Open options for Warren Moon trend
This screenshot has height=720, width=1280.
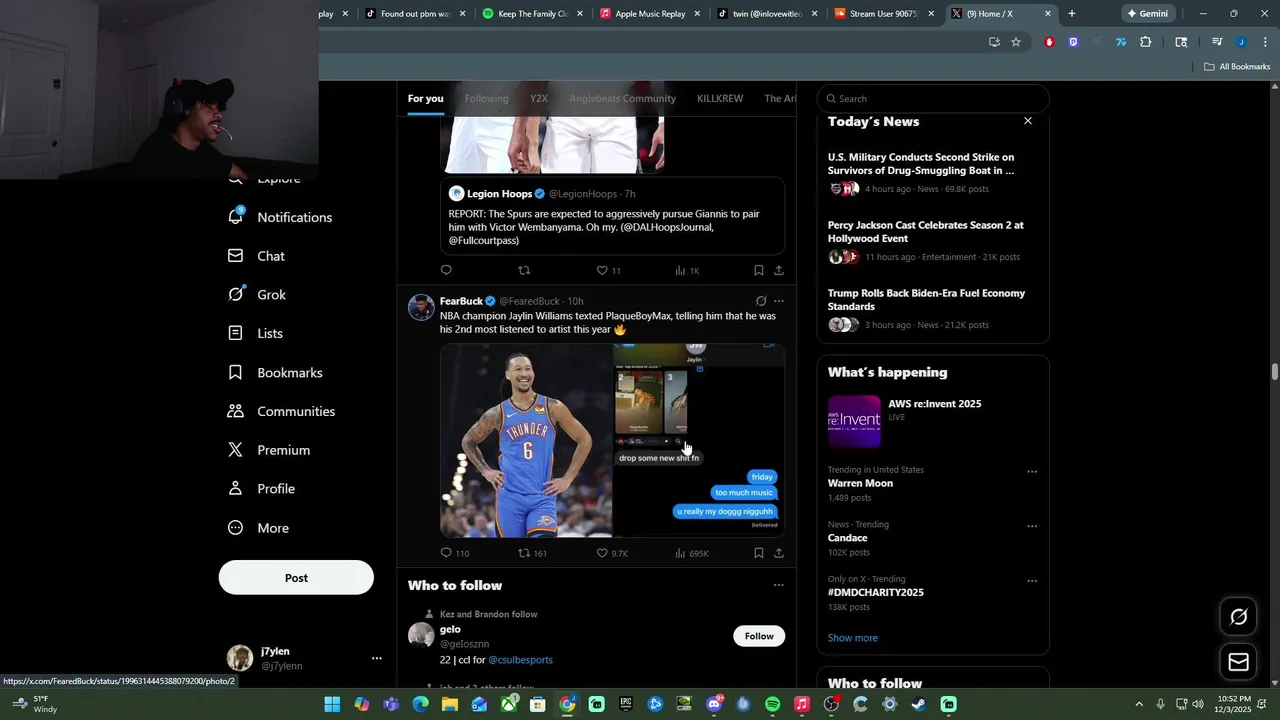click(1032, 472)
